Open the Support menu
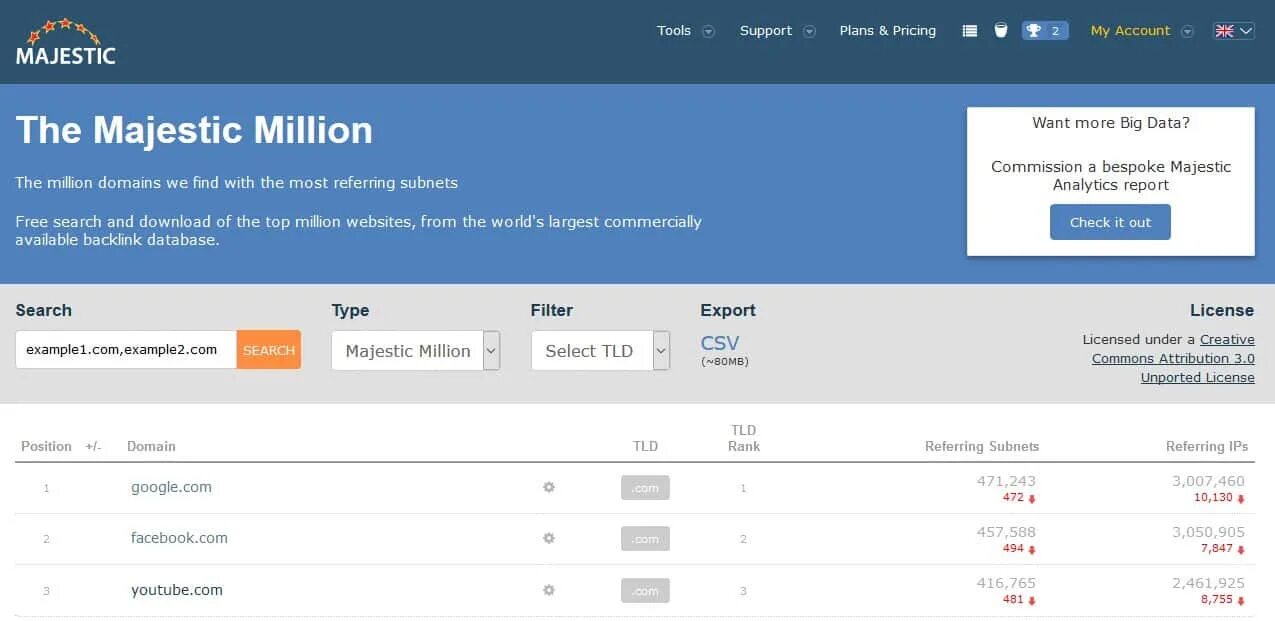 point(766,31)
